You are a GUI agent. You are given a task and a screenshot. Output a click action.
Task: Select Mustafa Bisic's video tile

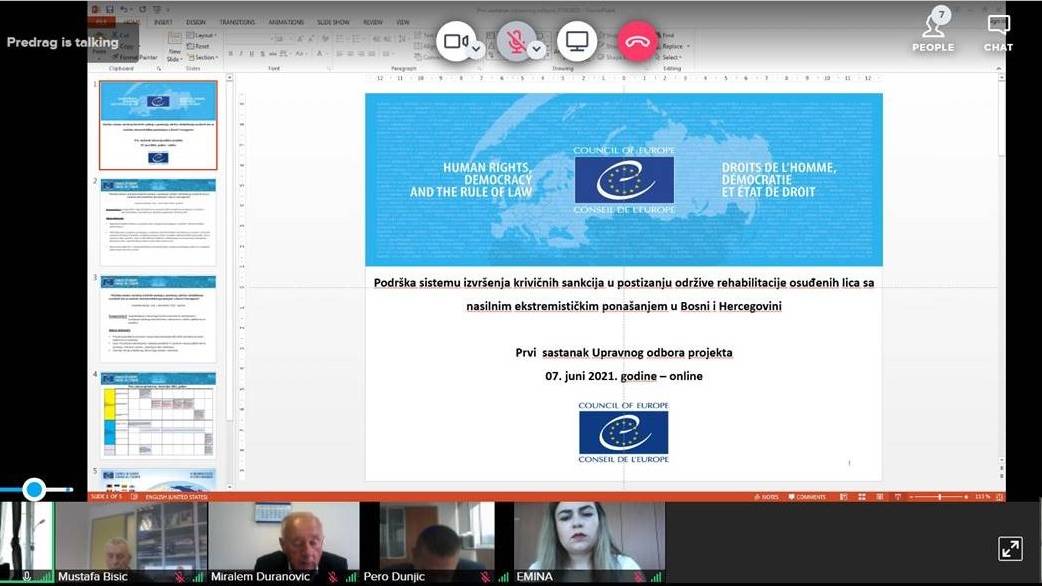click(131, 543)
